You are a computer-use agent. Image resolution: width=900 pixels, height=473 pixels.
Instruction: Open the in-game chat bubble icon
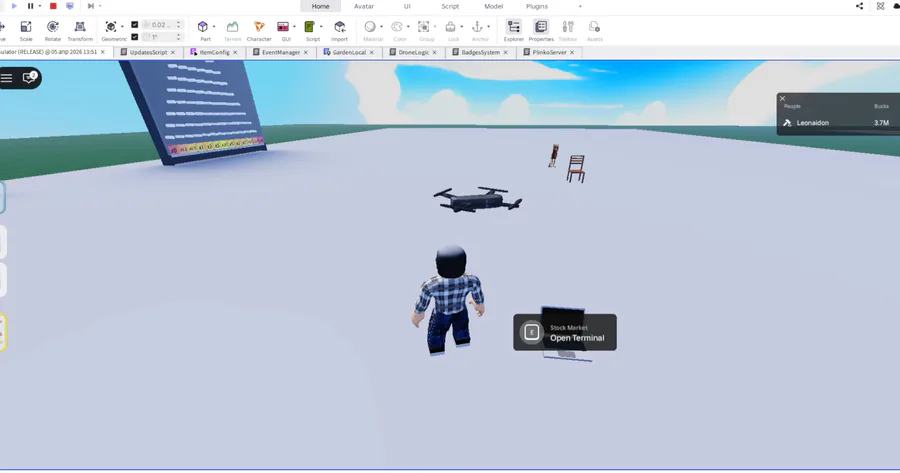[29, 77]
